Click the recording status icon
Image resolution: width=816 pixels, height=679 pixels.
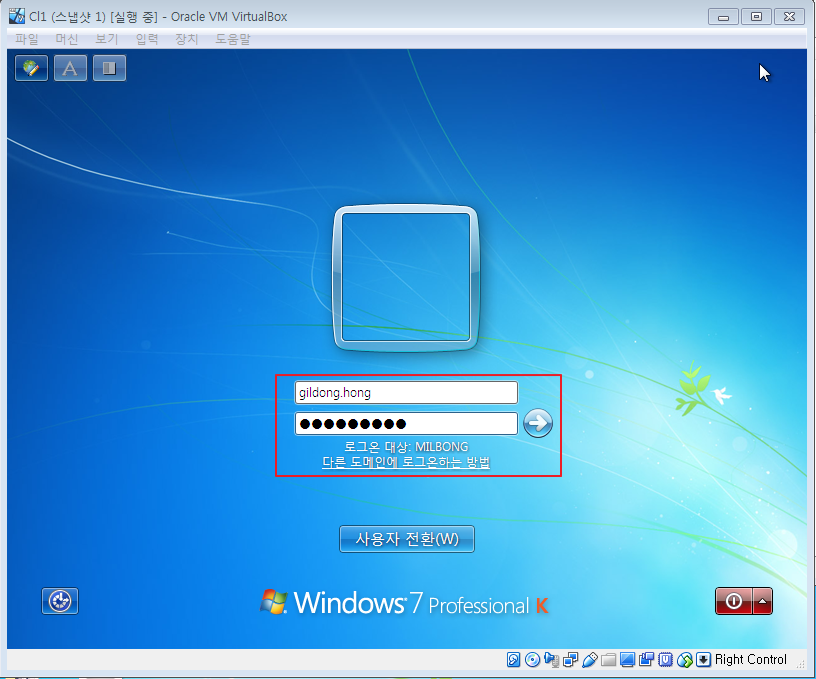click(646, 660)
